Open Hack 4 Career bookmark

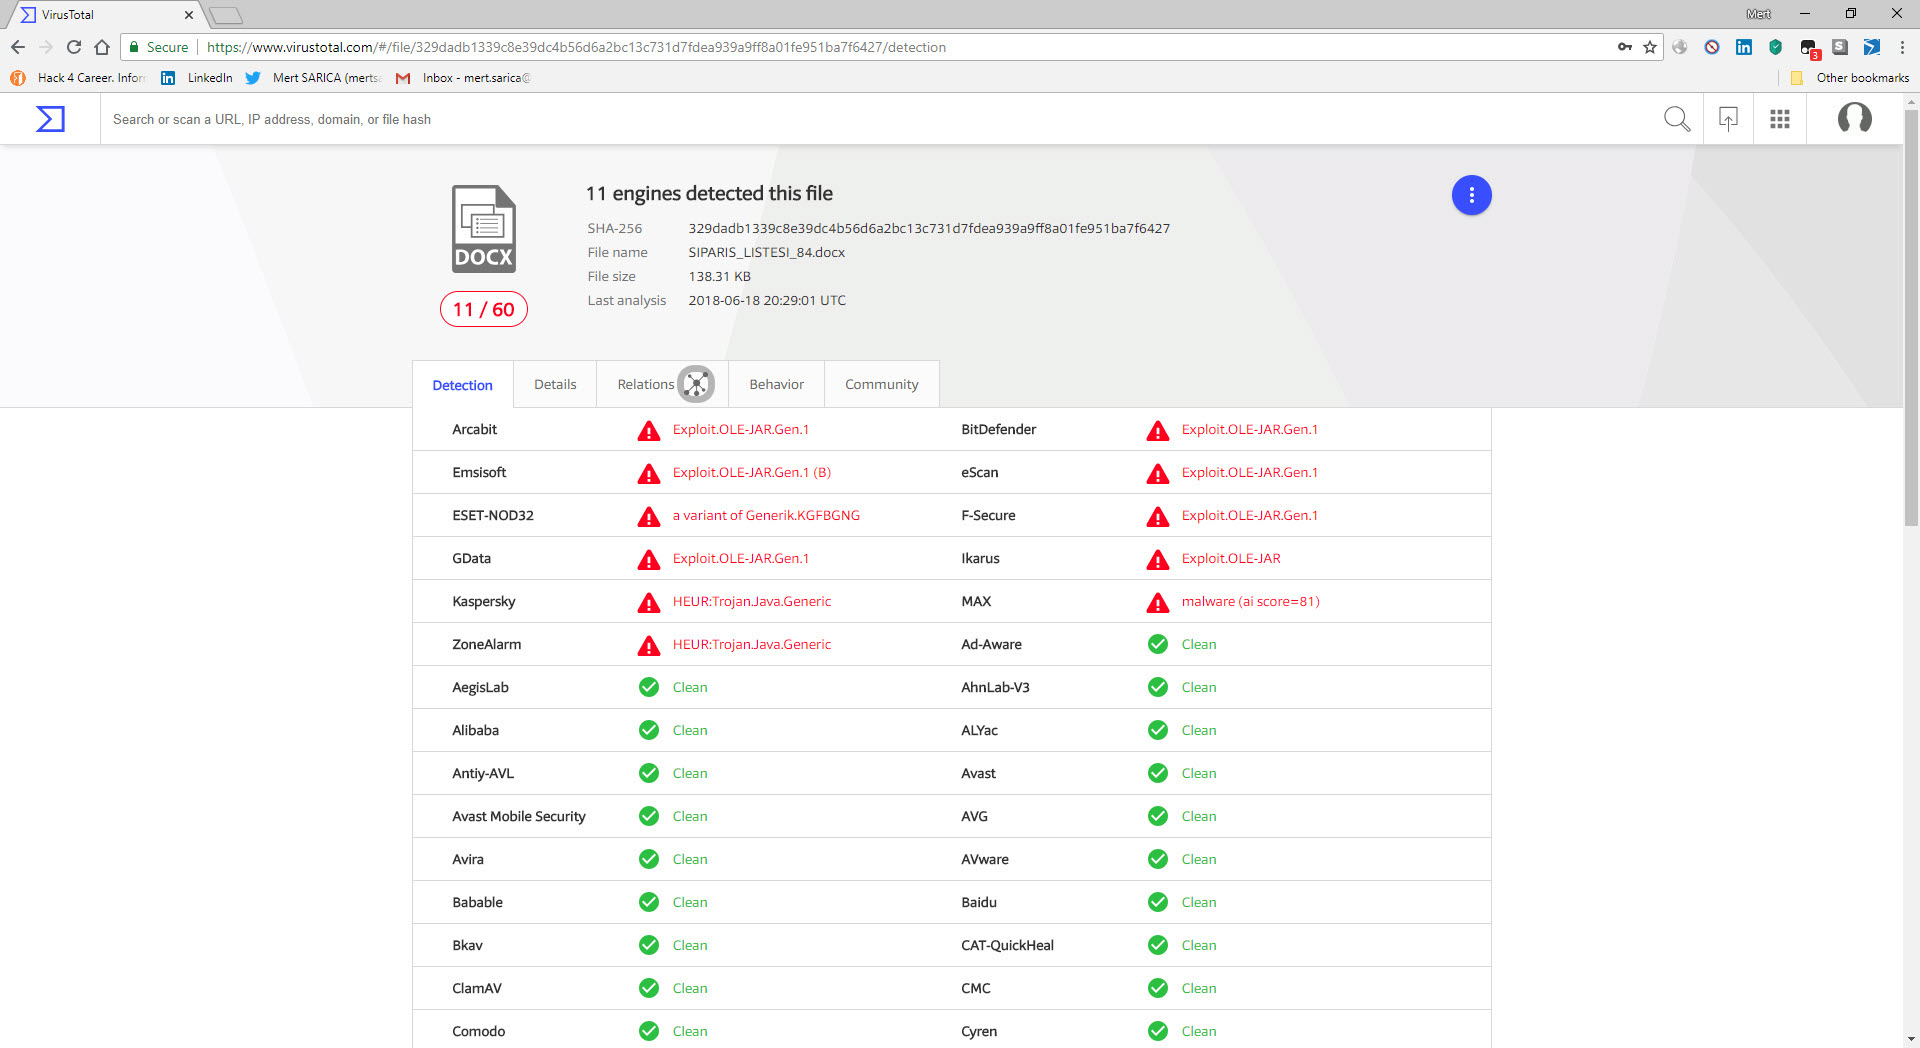(78, 78)
